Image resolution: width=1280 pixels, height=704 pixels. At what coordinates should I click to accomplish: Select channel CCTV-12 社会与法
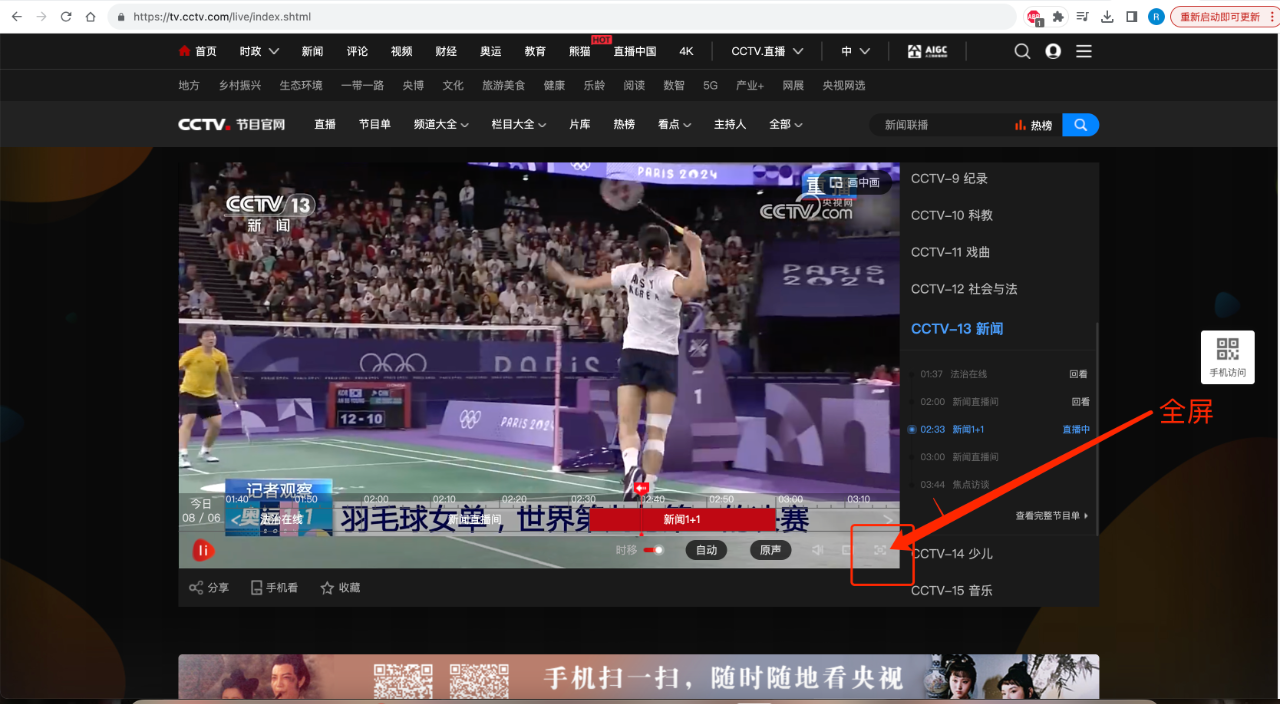click(x=964, y=289)
